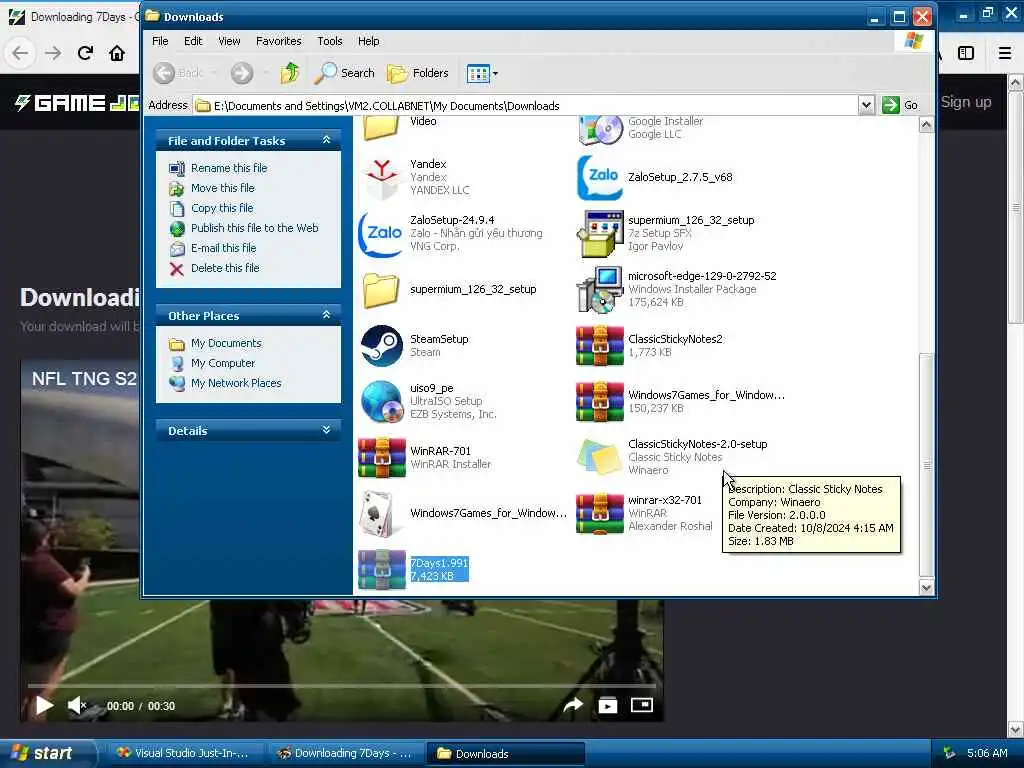Screen dimensions: 1024x768
Task: Select the SteamSetup icon
Action: [x=381, y=345]
